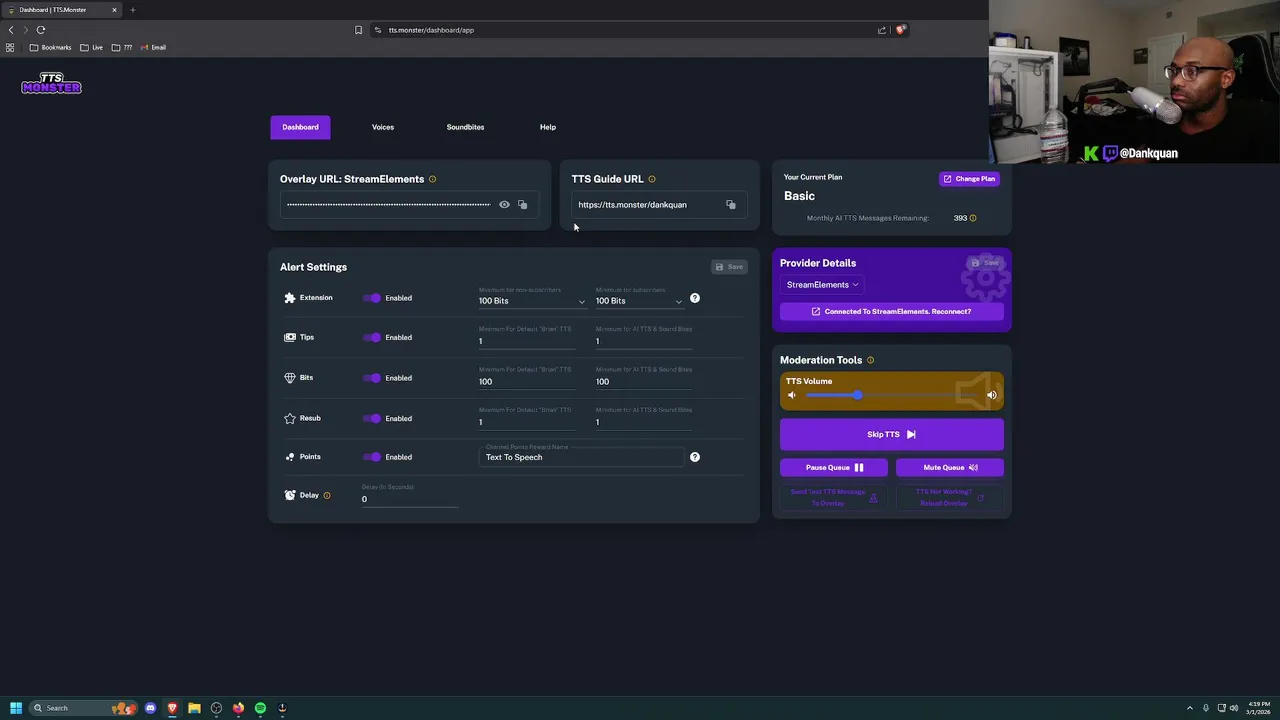Viewport: 1280px width, 720px height.
Task: Click the Mute Queue button
Action: point(950,467)
